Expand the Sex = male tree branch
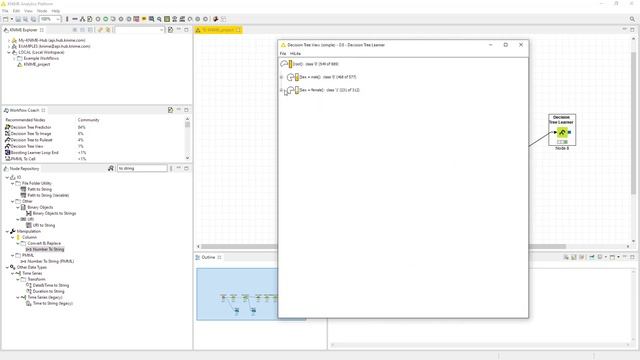Screen dimensions: 640x360 click(x=281, y=77)
